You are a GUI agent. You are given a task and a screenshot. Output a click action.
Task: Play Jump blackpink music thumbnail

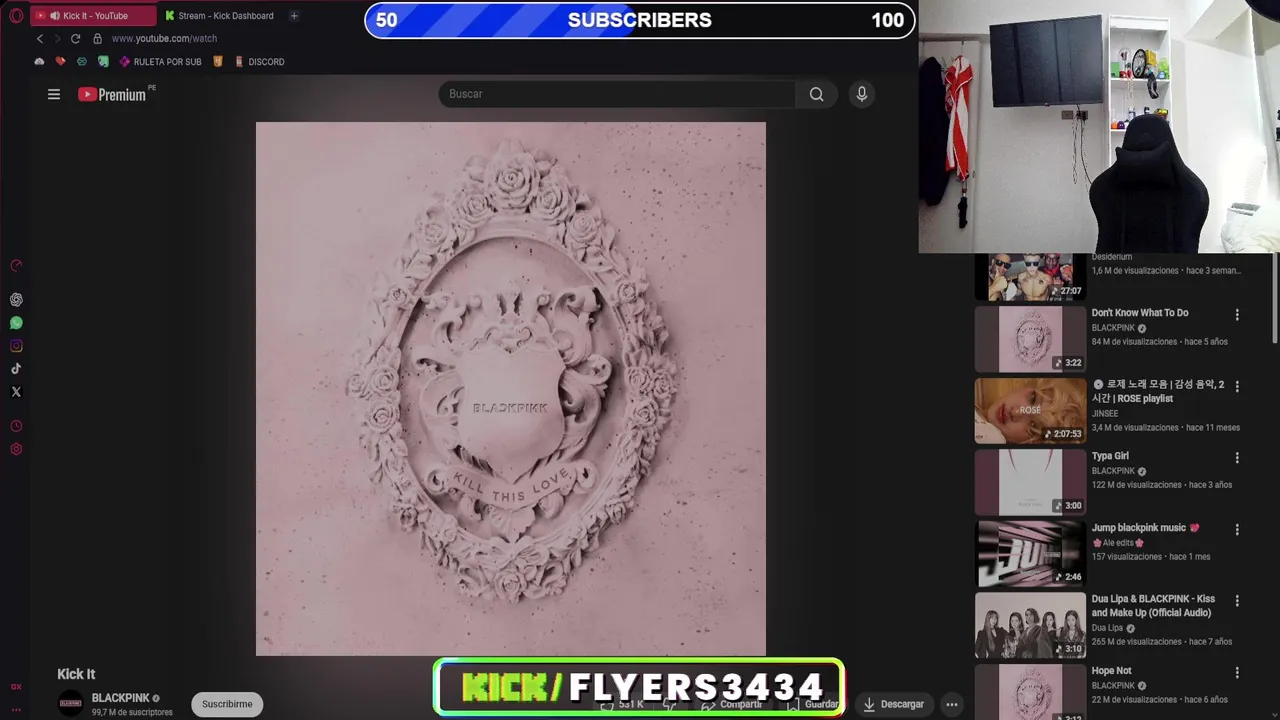click(1030, 553)
